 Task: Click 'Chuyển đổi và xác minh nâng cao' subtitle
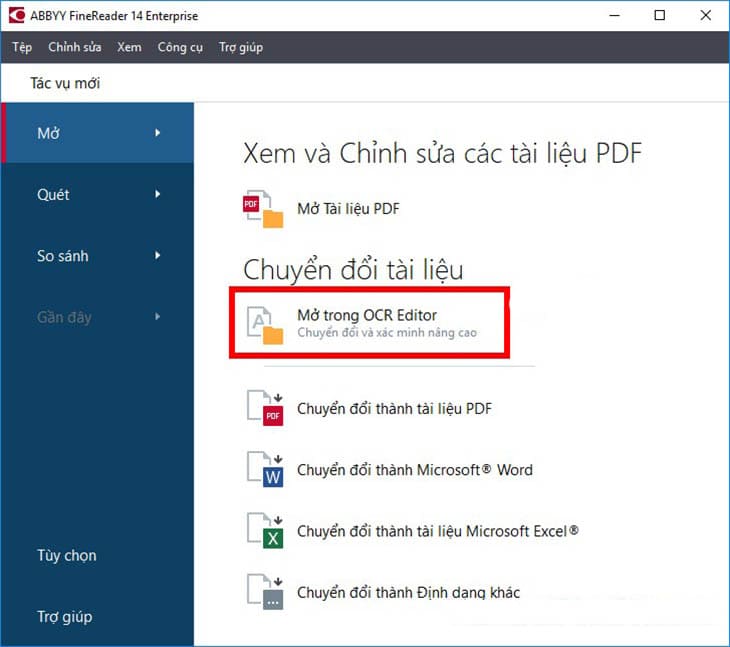click(x=387, y=333)
